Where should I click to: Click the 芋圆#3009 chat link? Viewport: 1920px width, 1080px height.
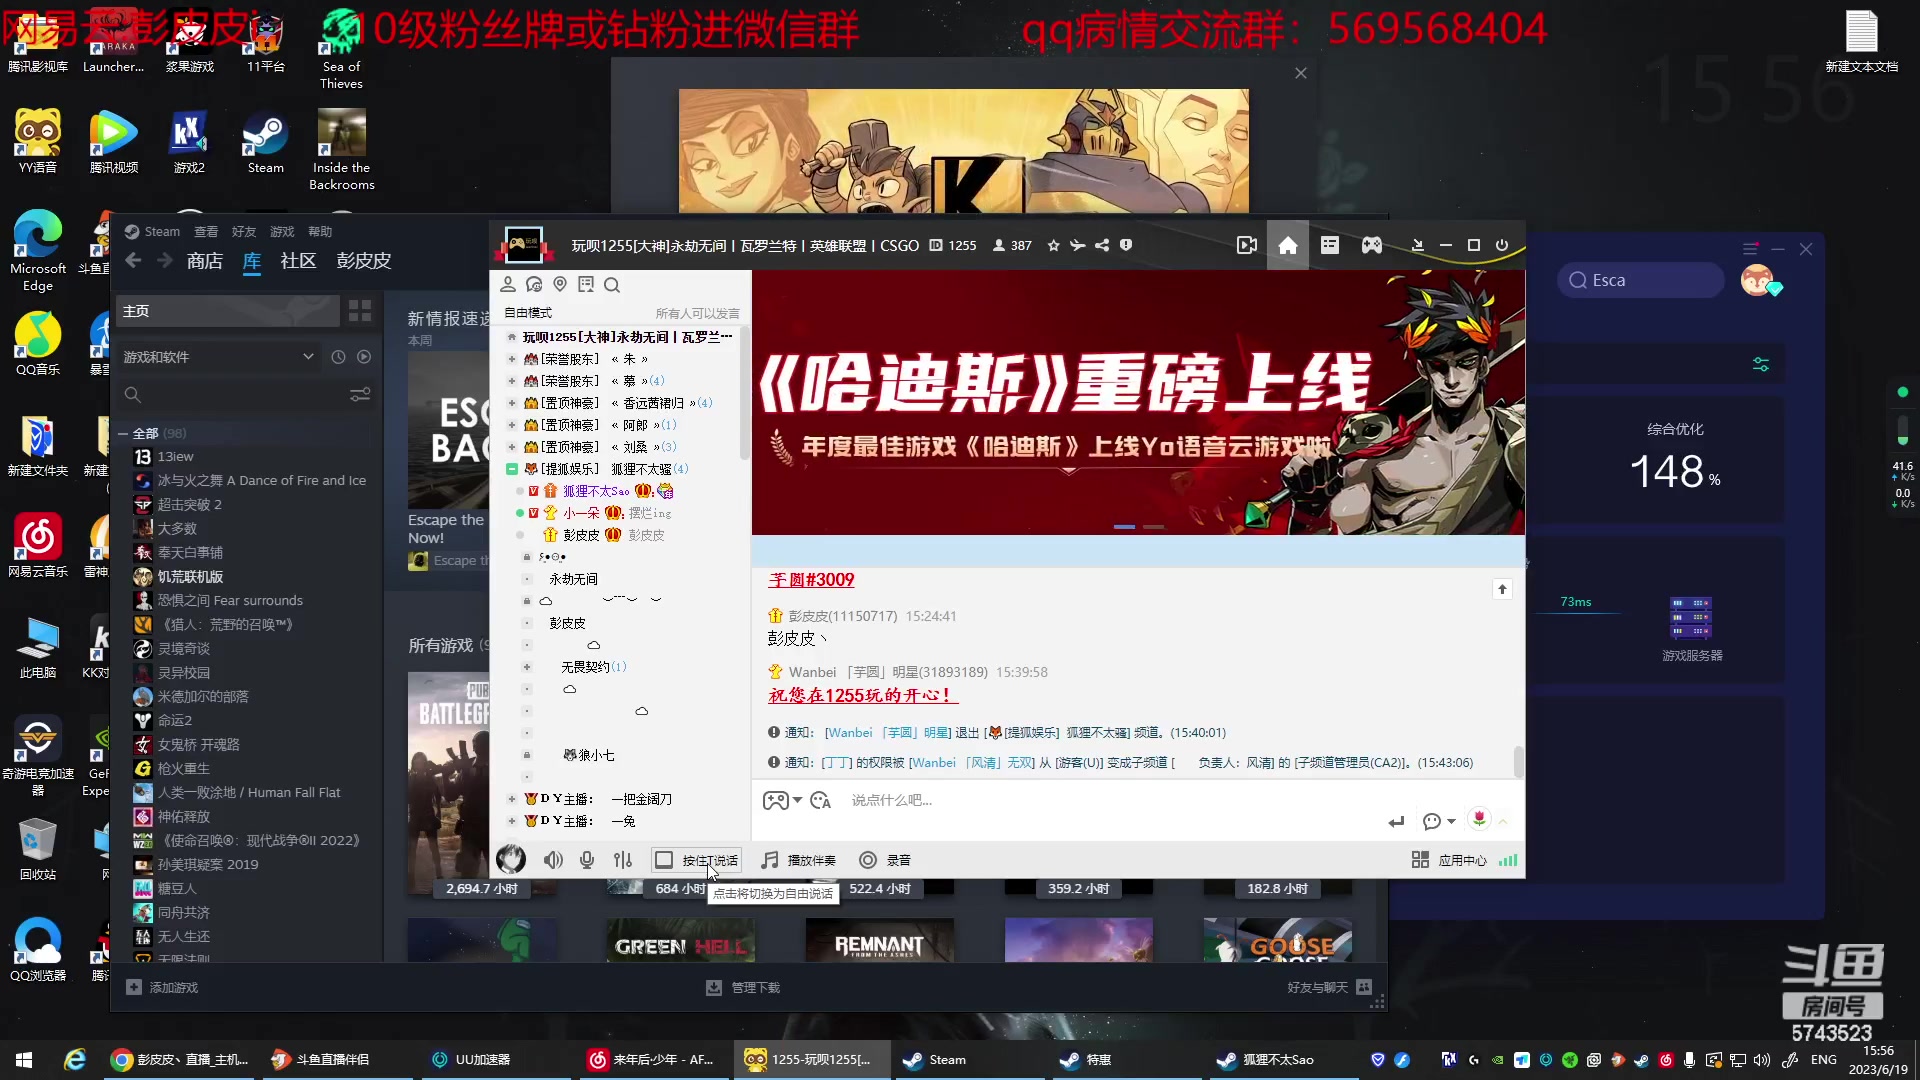pos(811,580)
